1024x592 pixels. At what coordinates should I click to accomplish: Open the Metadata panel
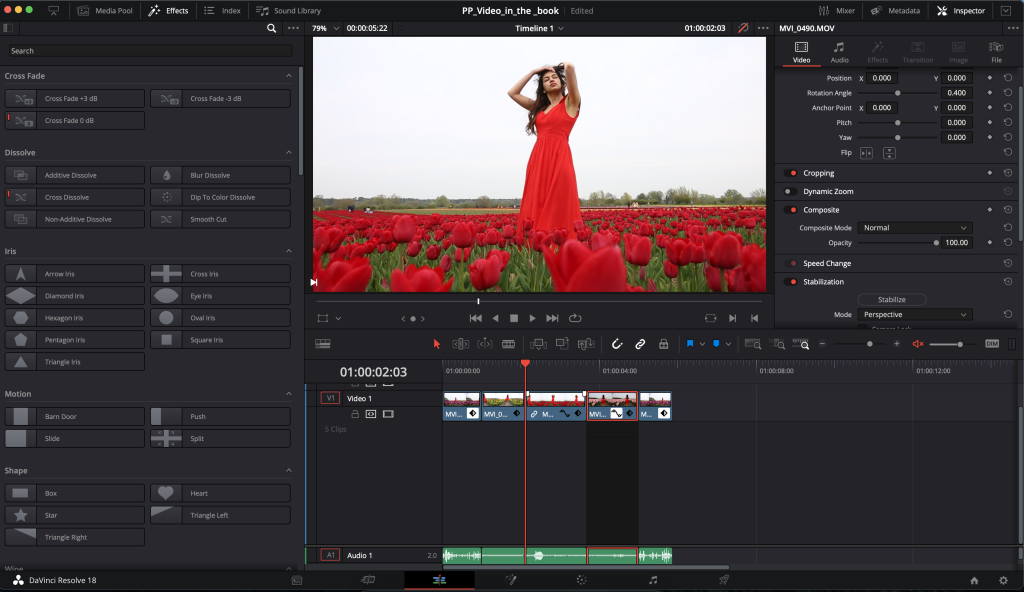(x=895, y=10)
